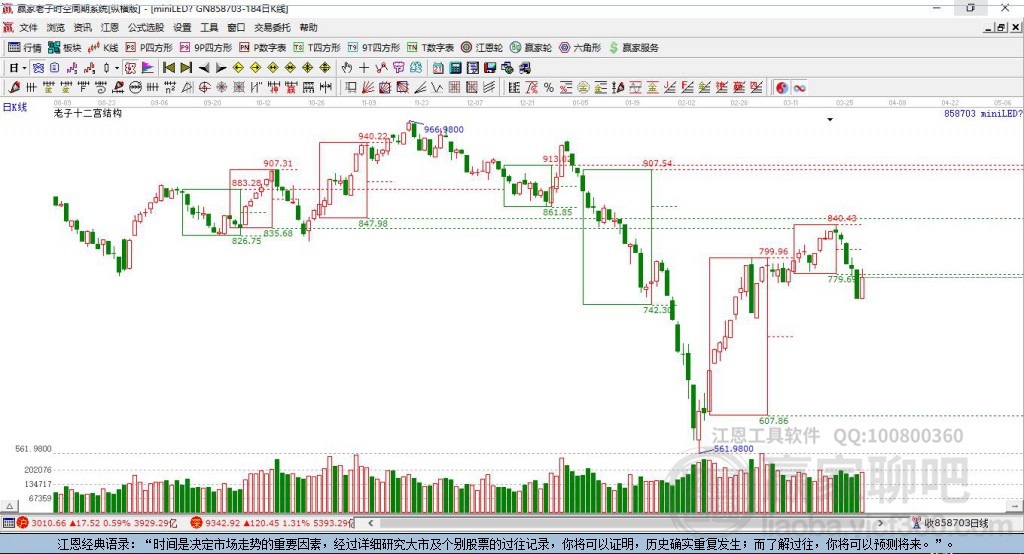
Task: Toggle the blue grid chart icon
Action: 39,68
